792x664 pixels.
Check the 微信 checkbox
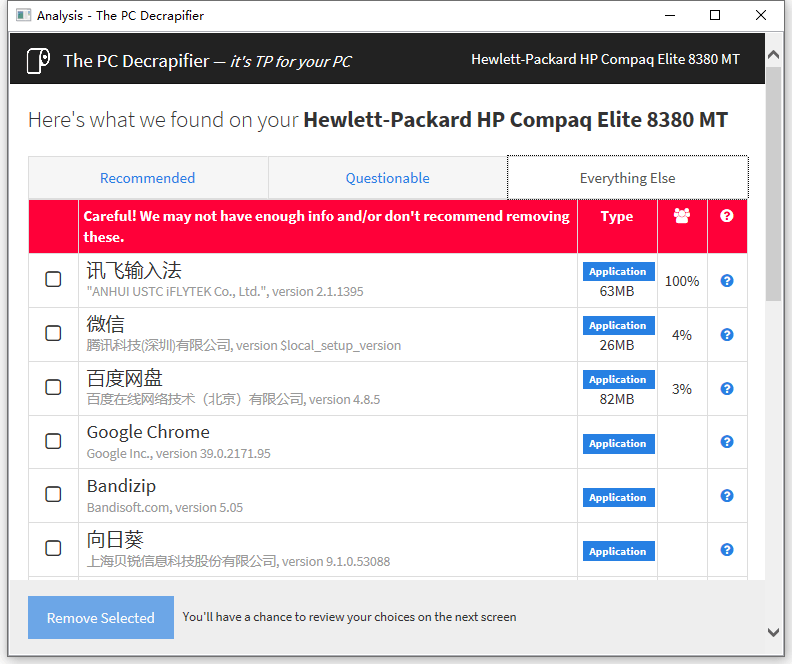53,333
